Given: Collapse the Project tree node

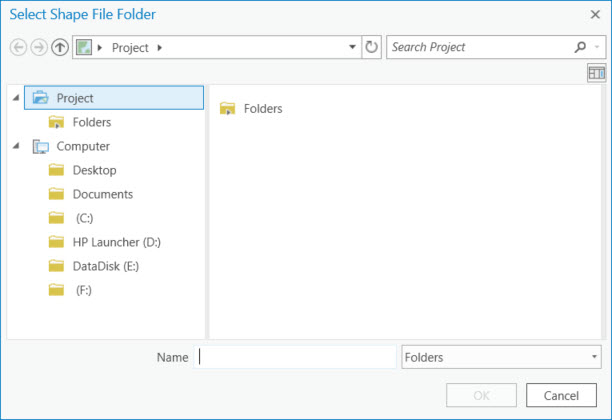Looking at the screenshot, I should pyautogui.click(x=16, y=98).
